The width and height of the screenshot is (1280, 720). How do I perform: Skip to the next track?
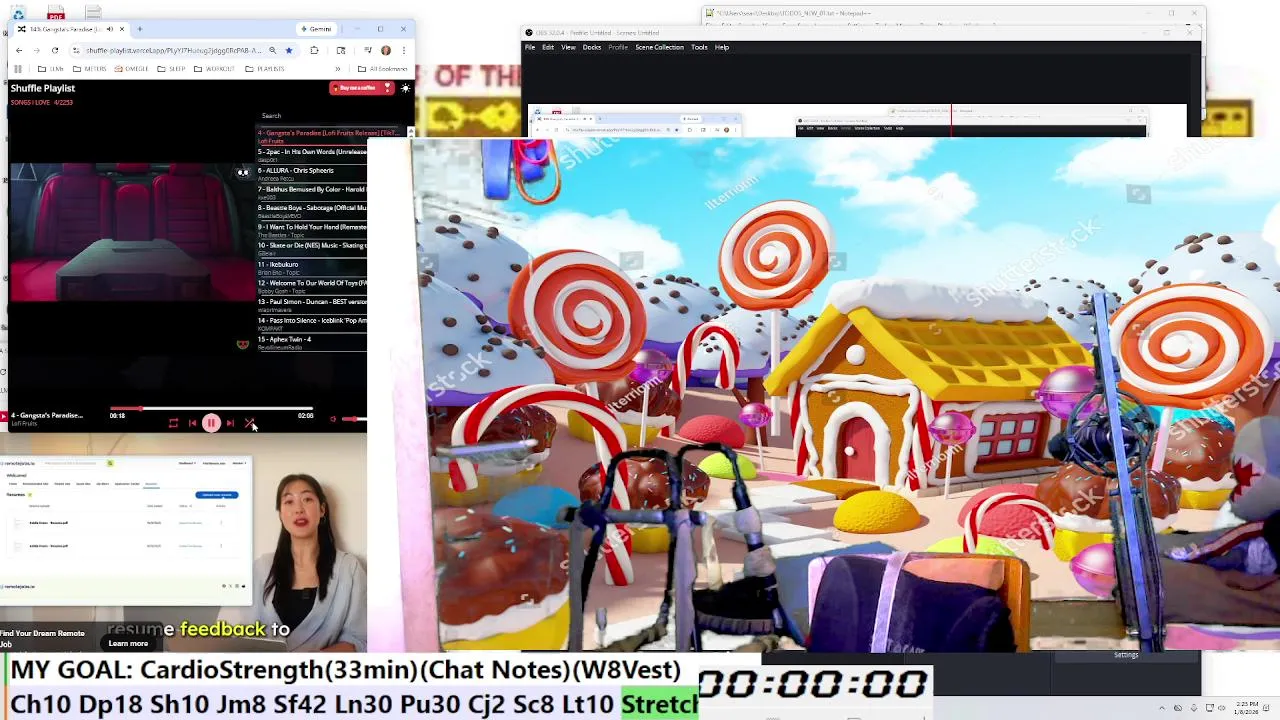point(230,423)
